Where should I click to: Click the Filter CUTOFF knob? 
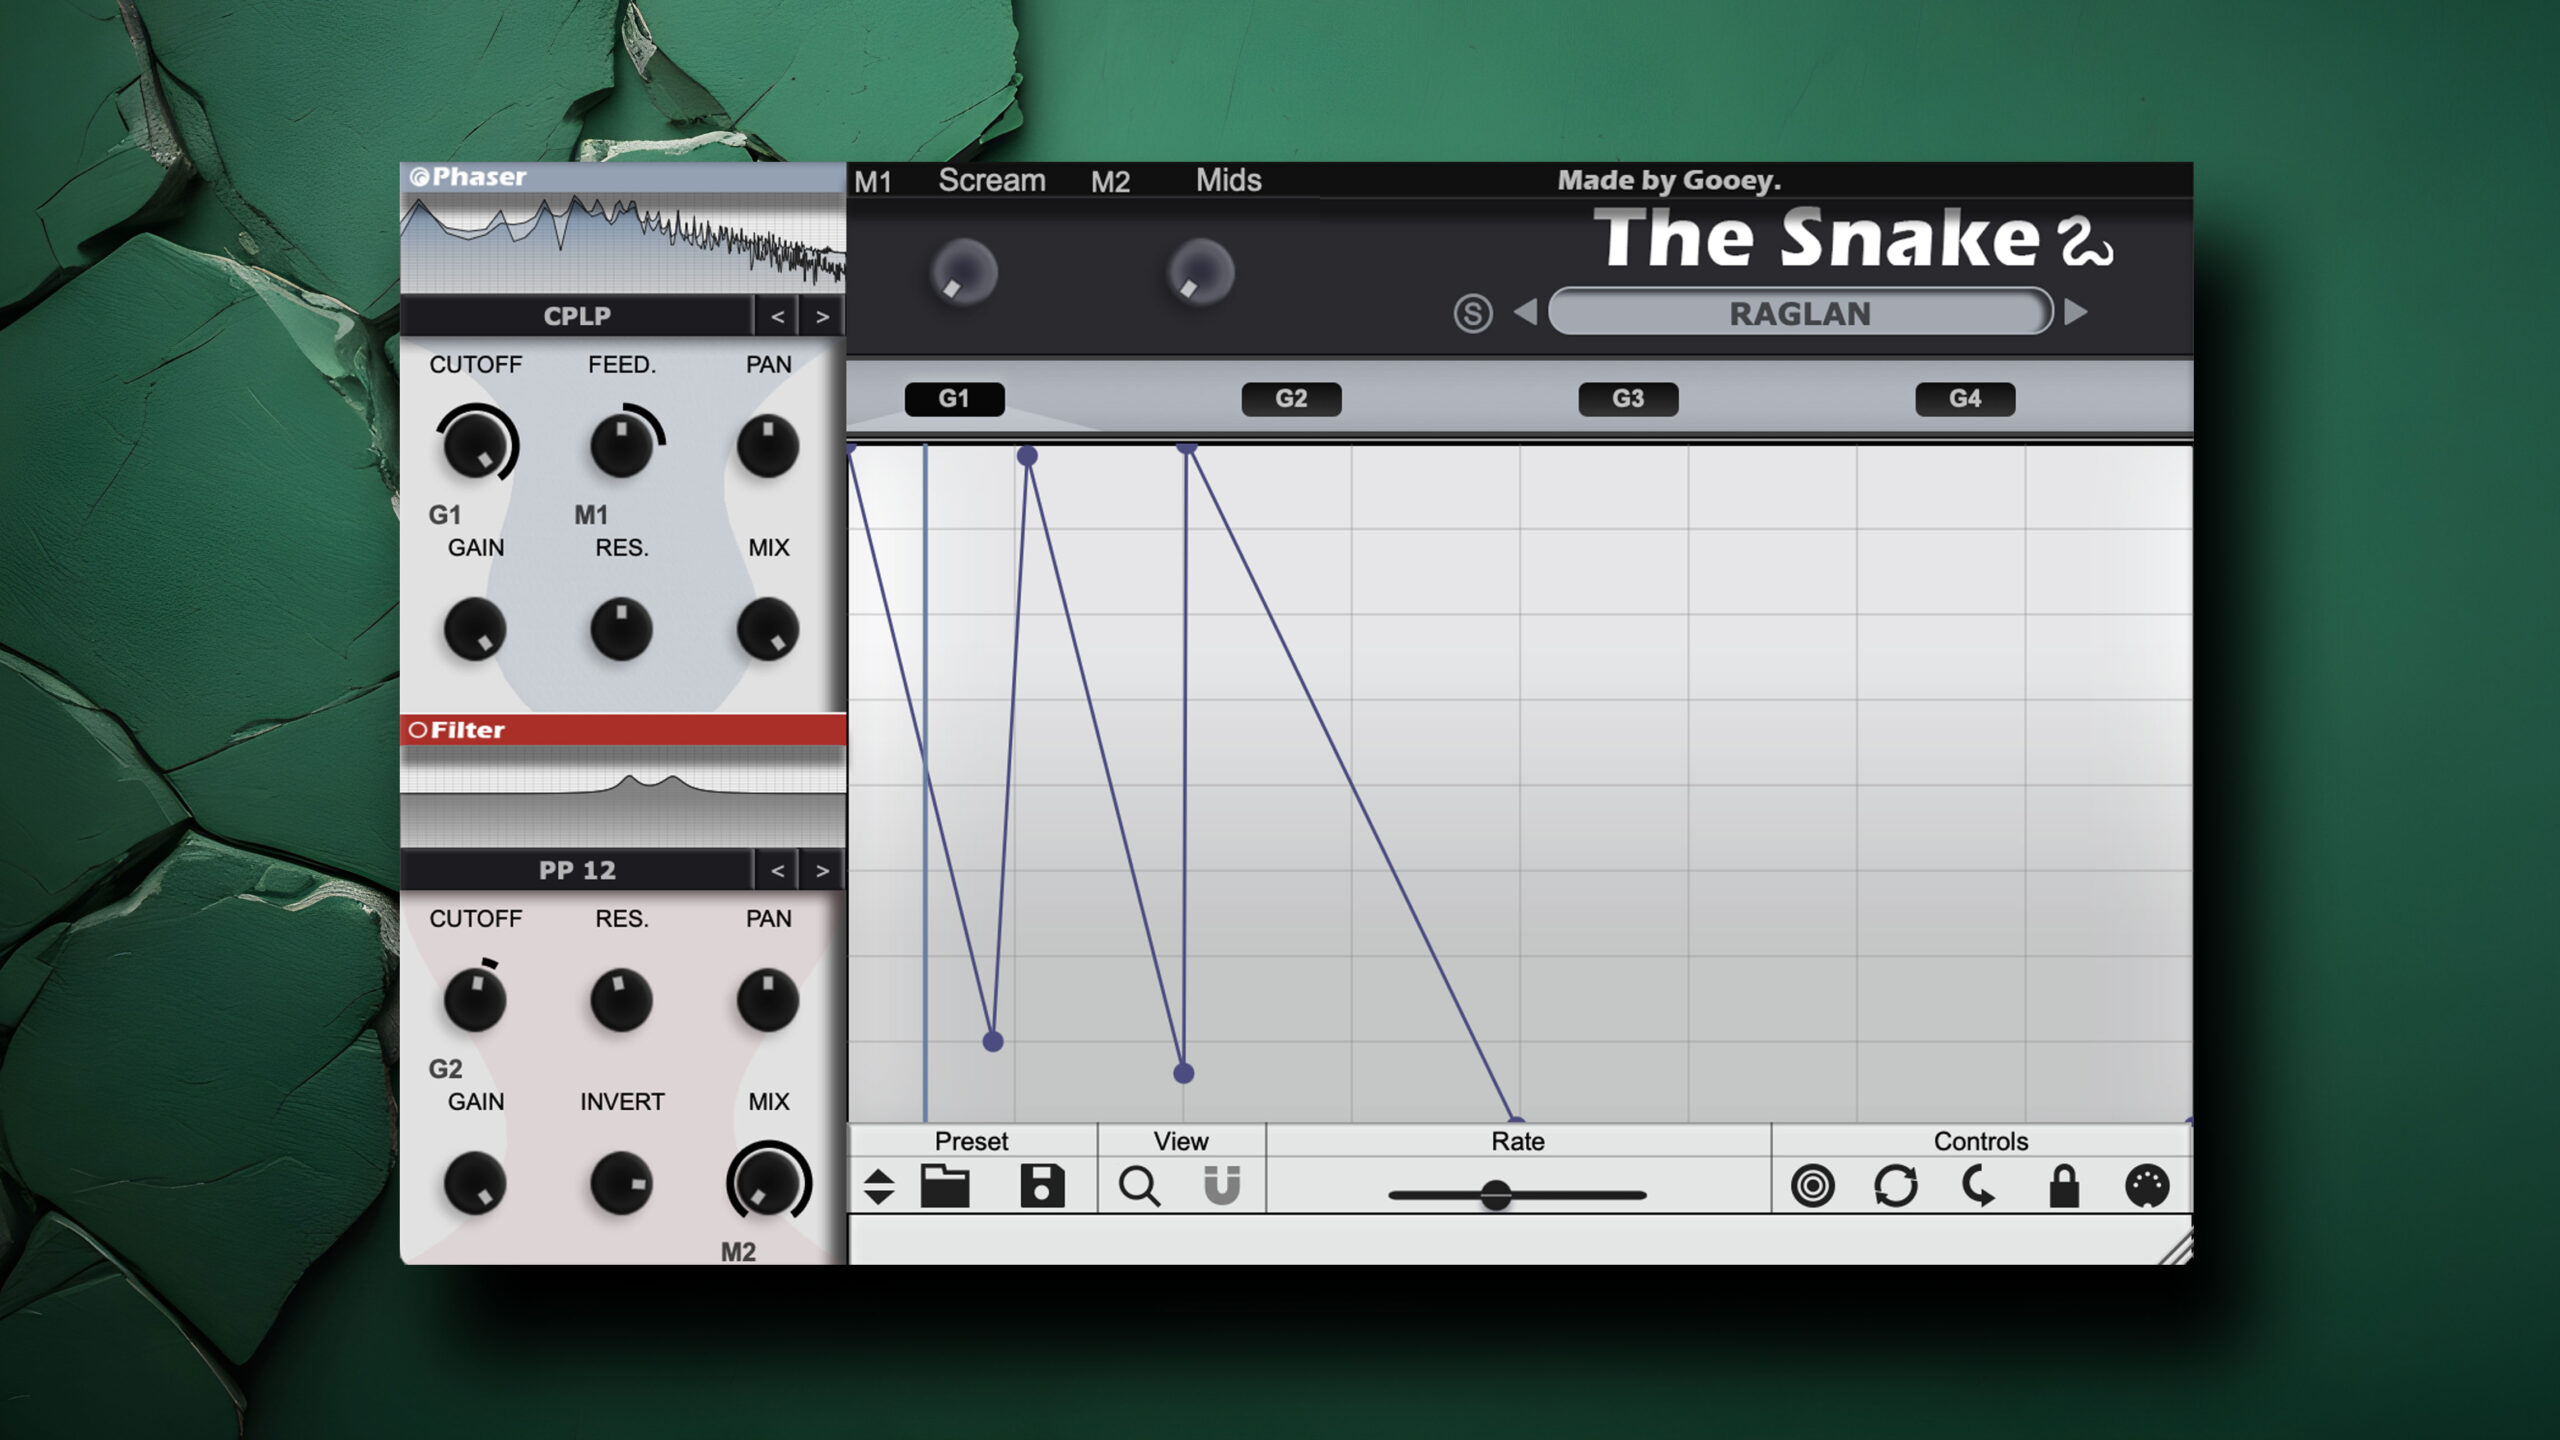click(x=474, y=998)
